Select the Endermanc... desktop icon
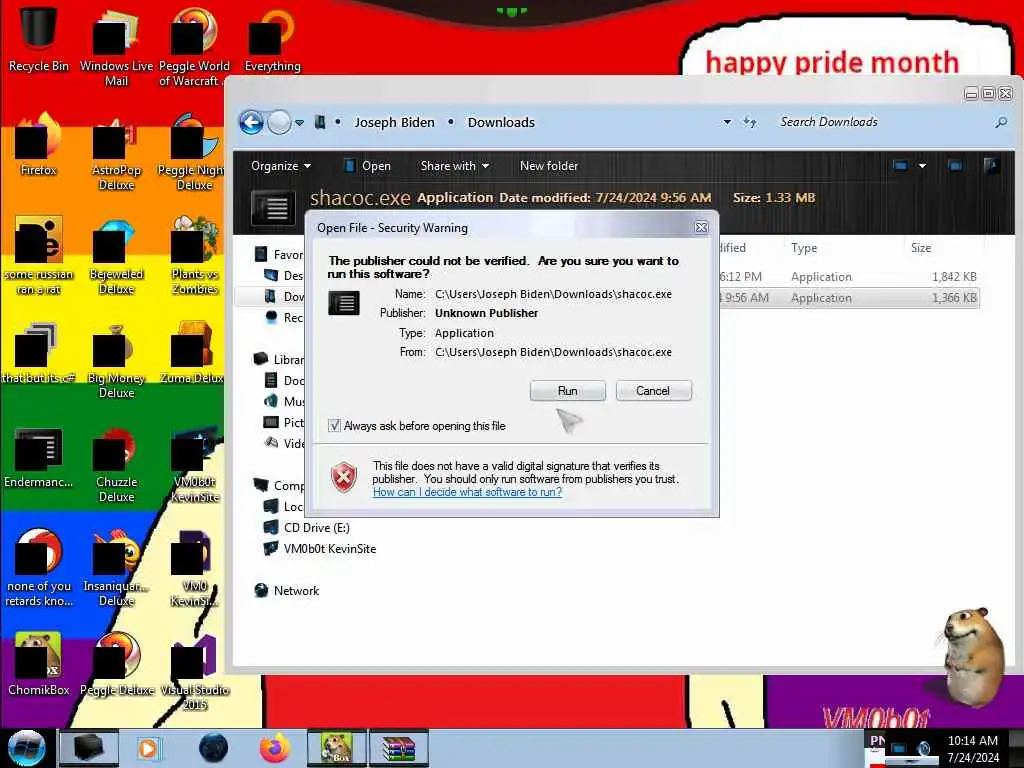 coord(39,457)
